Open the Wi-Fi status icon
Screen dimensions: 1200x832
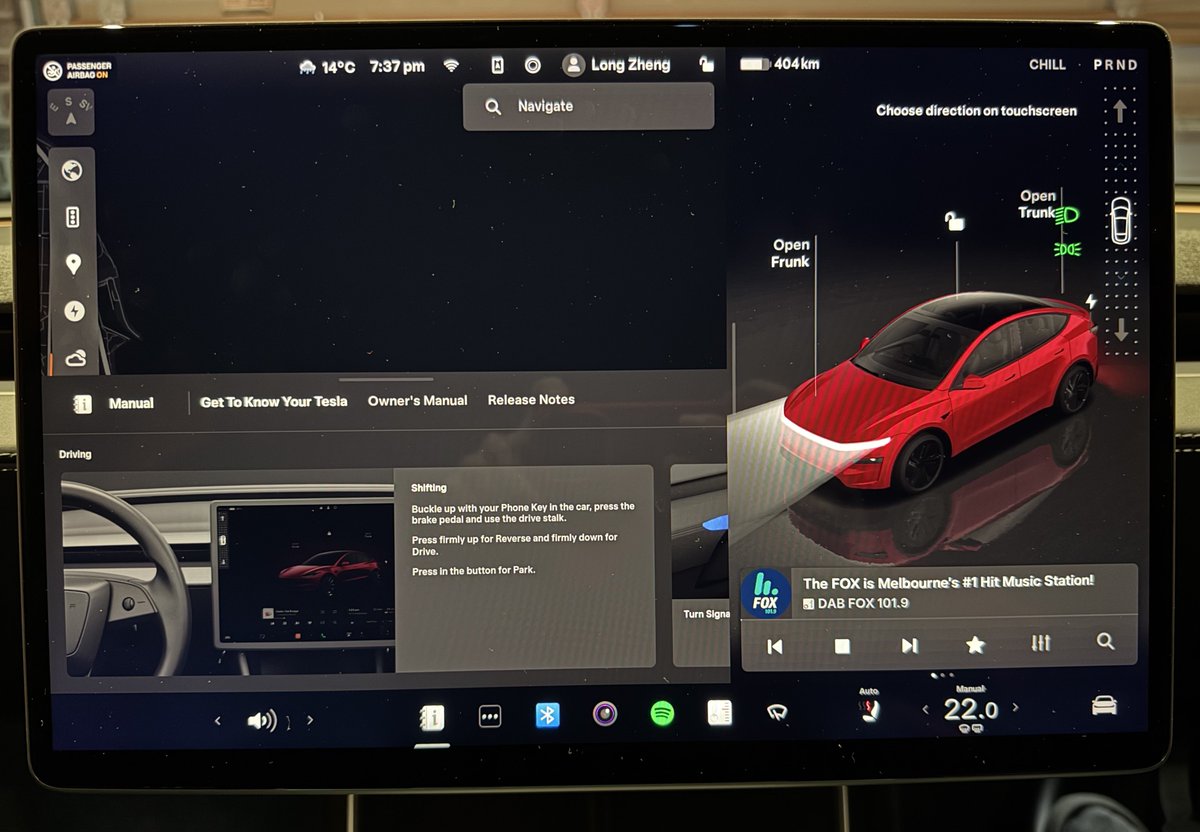click(x=451, y=66)
